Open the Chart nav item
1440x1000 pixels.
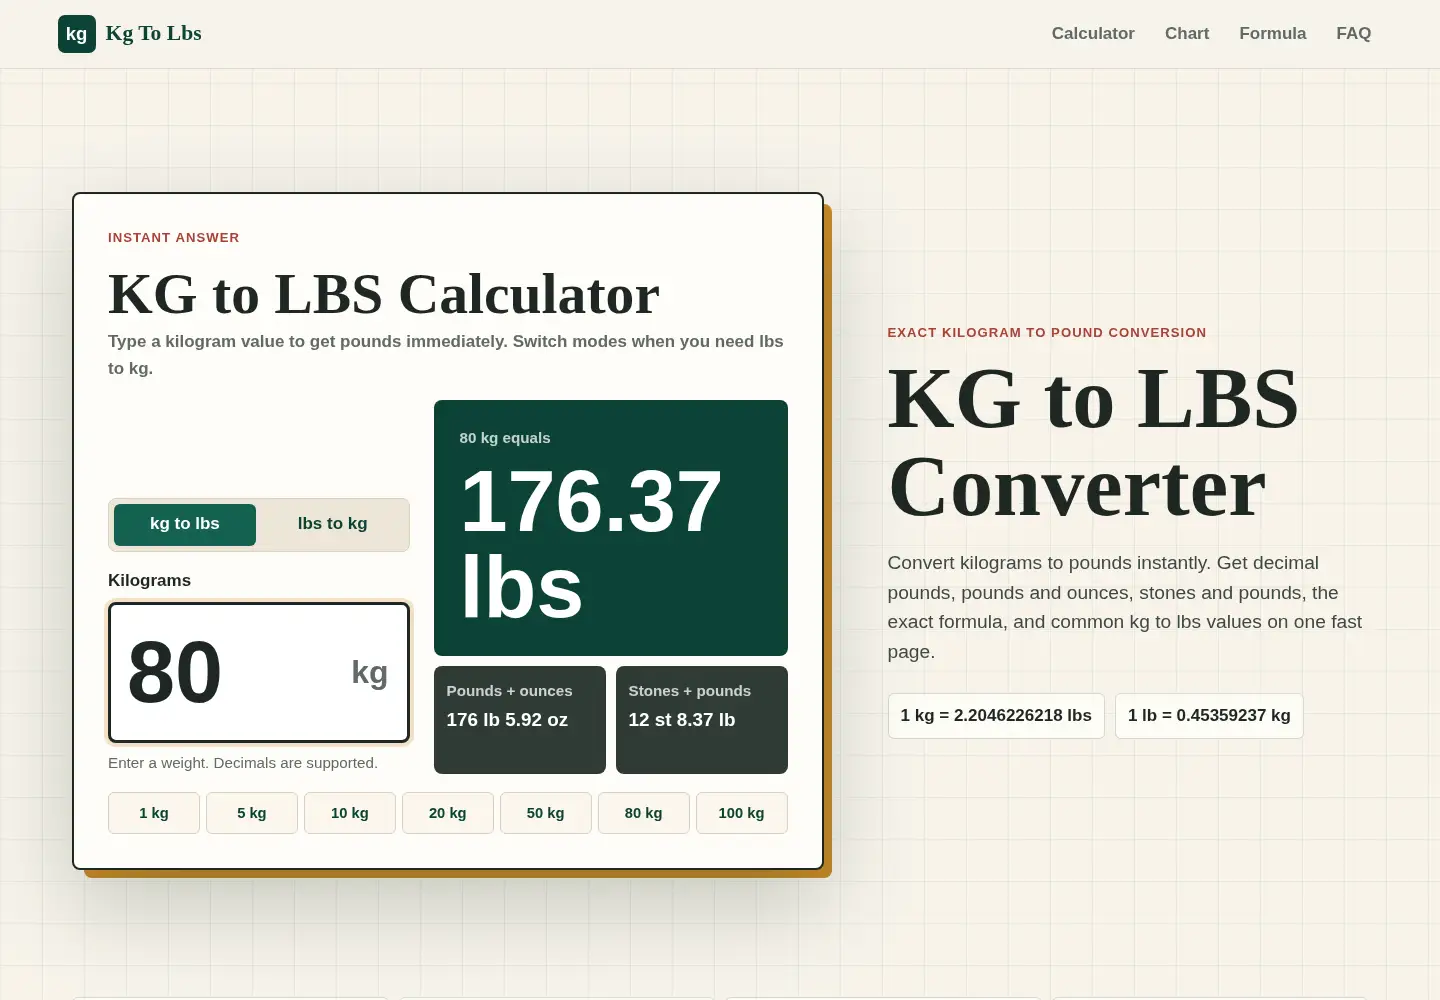pyautogui.click(x=1187, y=33)
